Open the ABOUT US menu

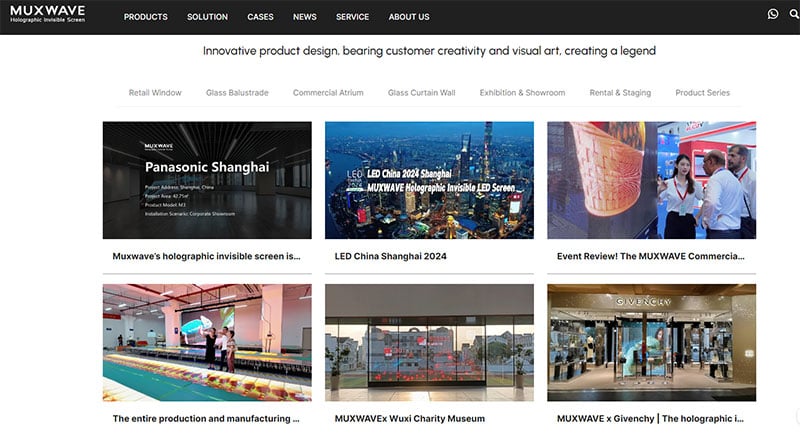(409, 17)
